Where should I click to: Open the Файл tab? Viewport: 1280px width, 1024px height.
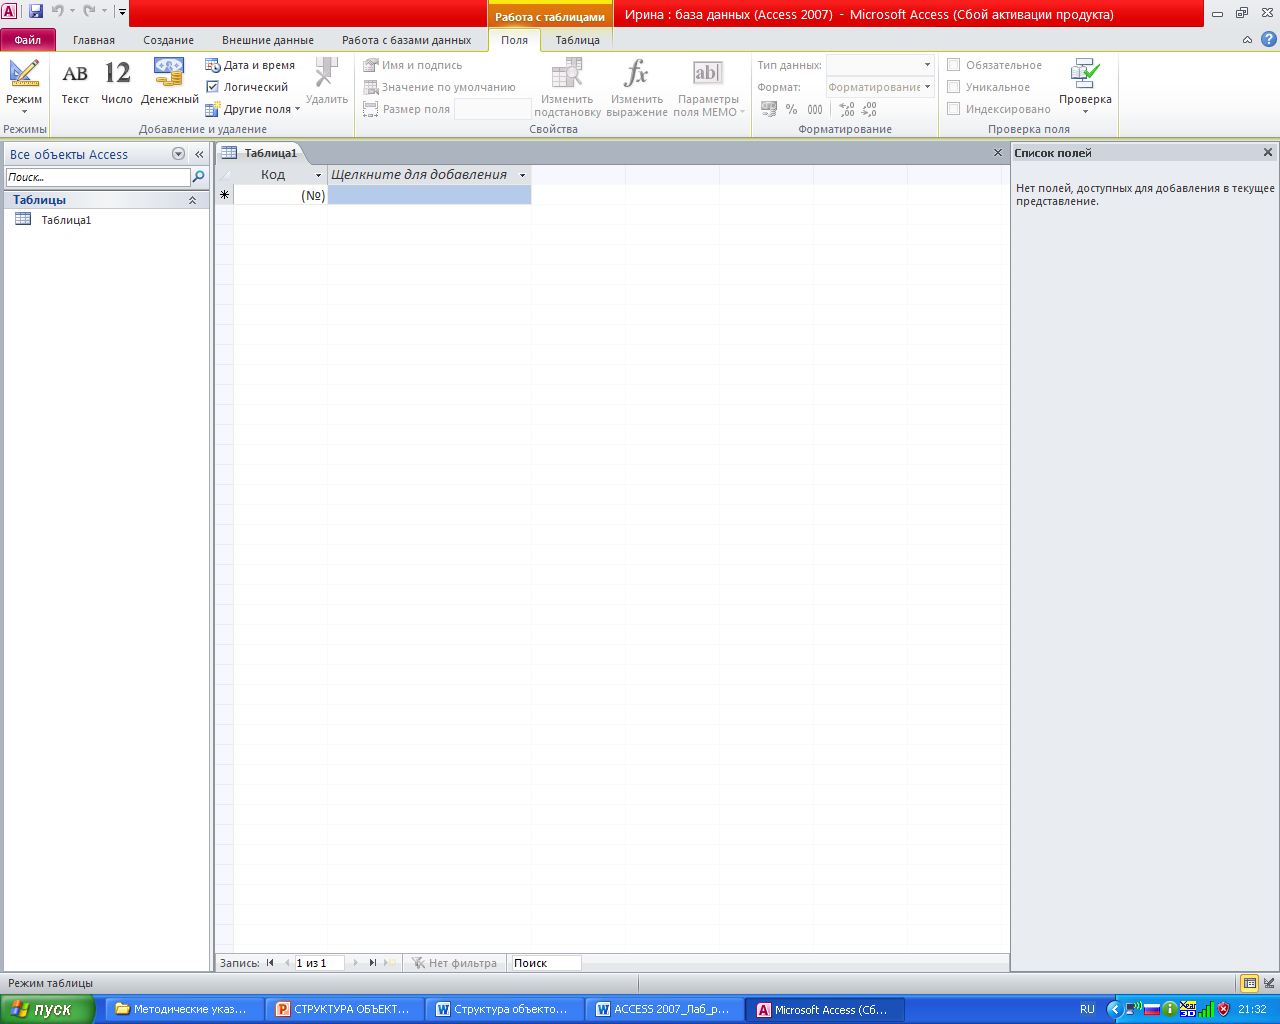click(x=28, y=40)
